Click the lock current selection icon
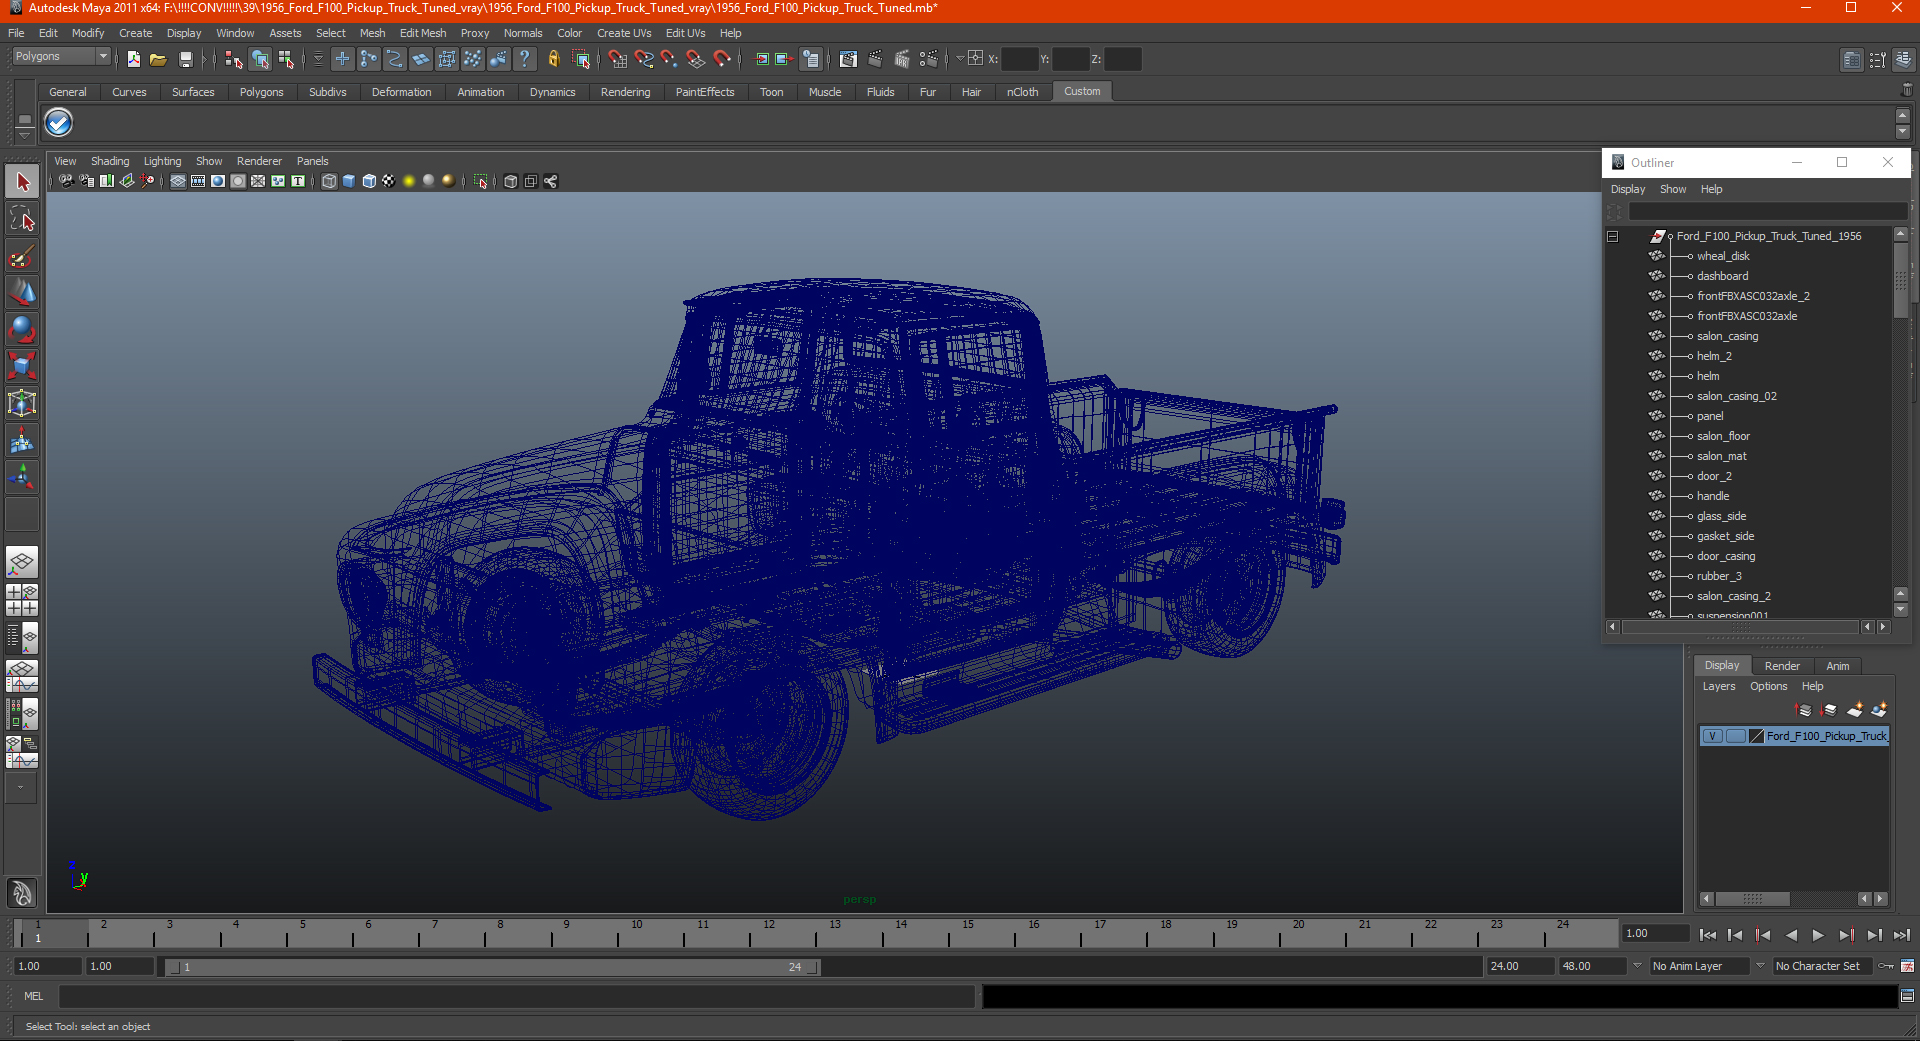The image size is (1920, 1041). coord(554,60)
